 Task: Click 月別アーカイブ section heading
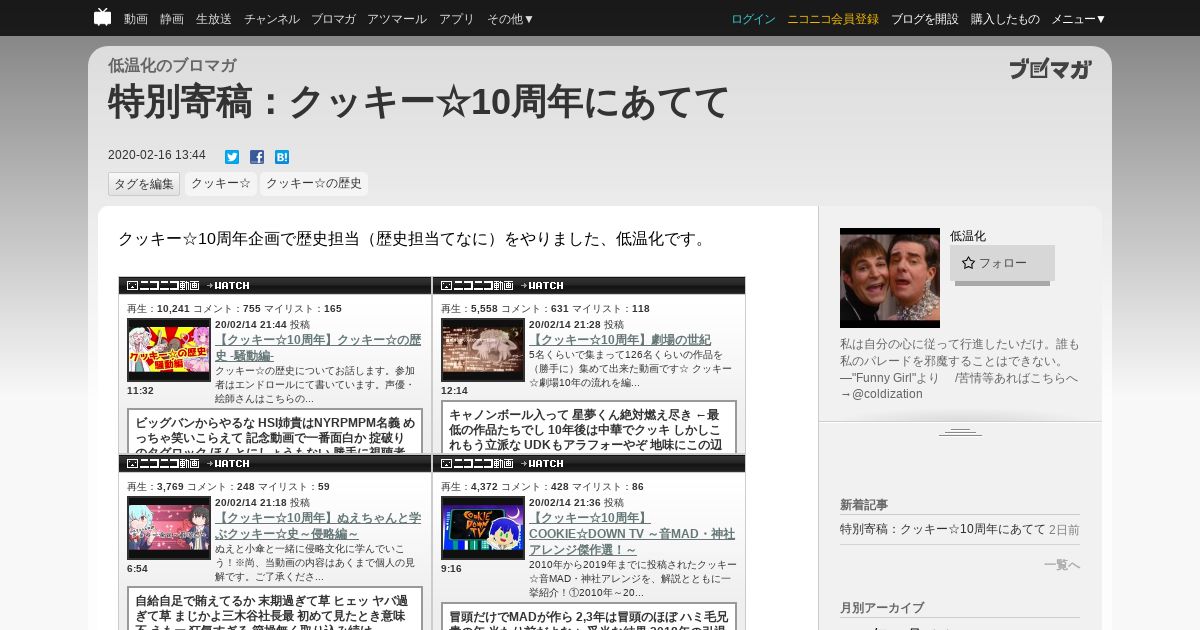[882, 608]
